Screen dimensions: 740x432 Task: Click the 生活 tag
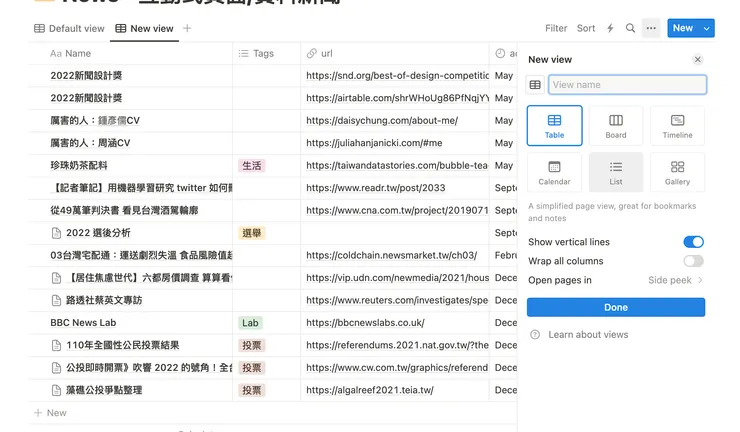point(252,166)
